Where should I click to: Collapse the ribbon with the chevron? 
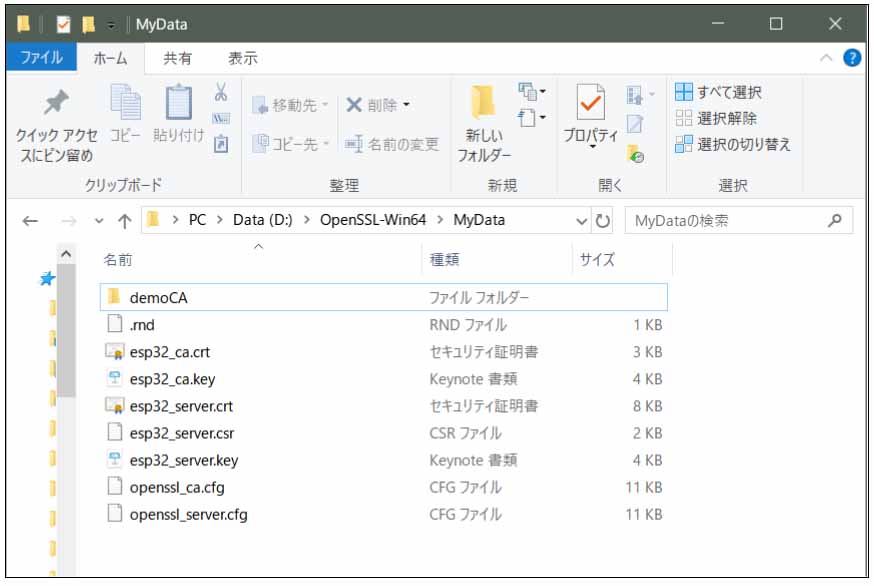(826, 58)
